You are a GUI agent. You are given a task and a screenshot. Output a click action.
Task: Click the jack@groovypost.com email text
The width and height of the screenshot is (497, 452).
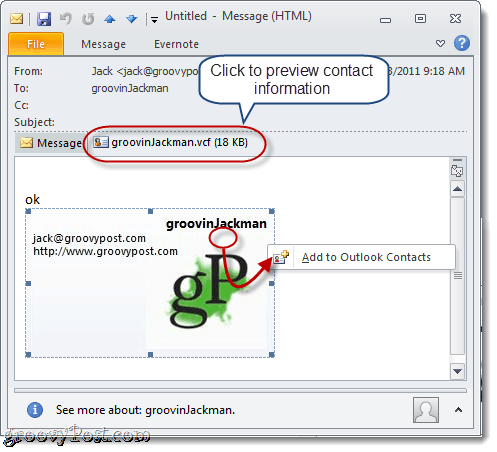(89, 238)
